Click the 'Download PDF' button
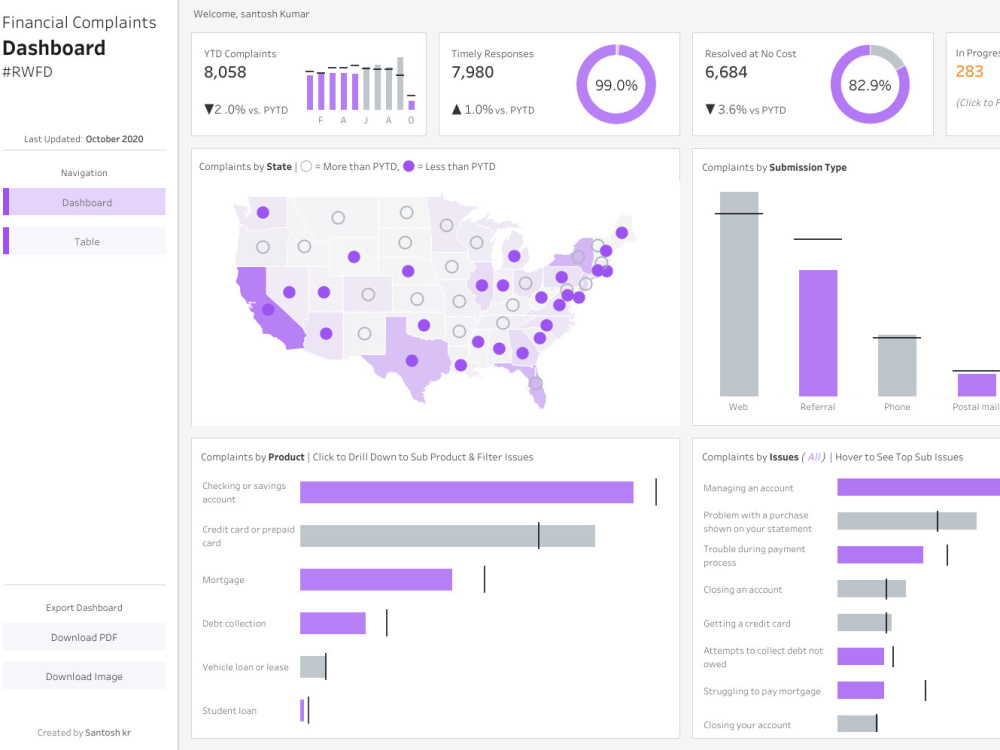Screen dimensions: 1000x750 (84, 636)
